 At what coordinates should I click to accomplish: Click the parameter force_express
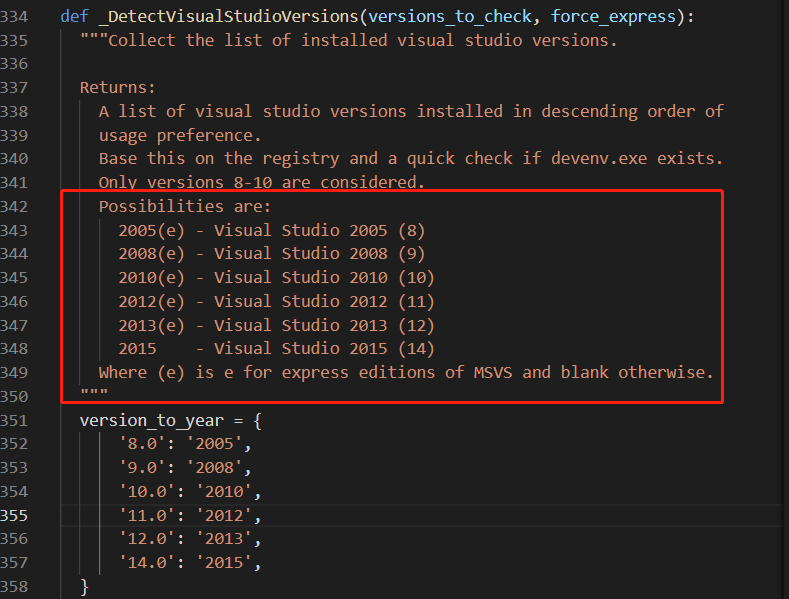click(613, 17)
